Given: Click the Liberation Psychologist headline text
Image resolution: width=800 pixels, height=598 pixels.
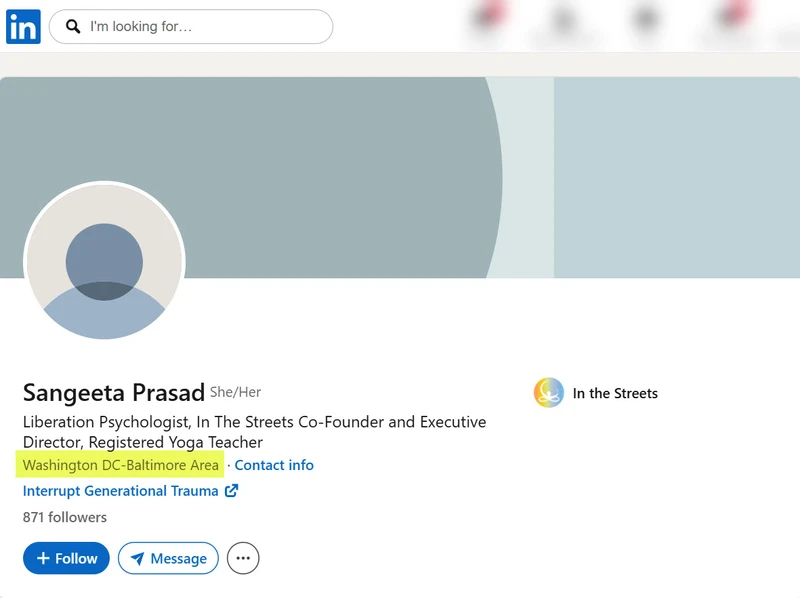Looking at the screenshot, I should [x=255, y=432].
